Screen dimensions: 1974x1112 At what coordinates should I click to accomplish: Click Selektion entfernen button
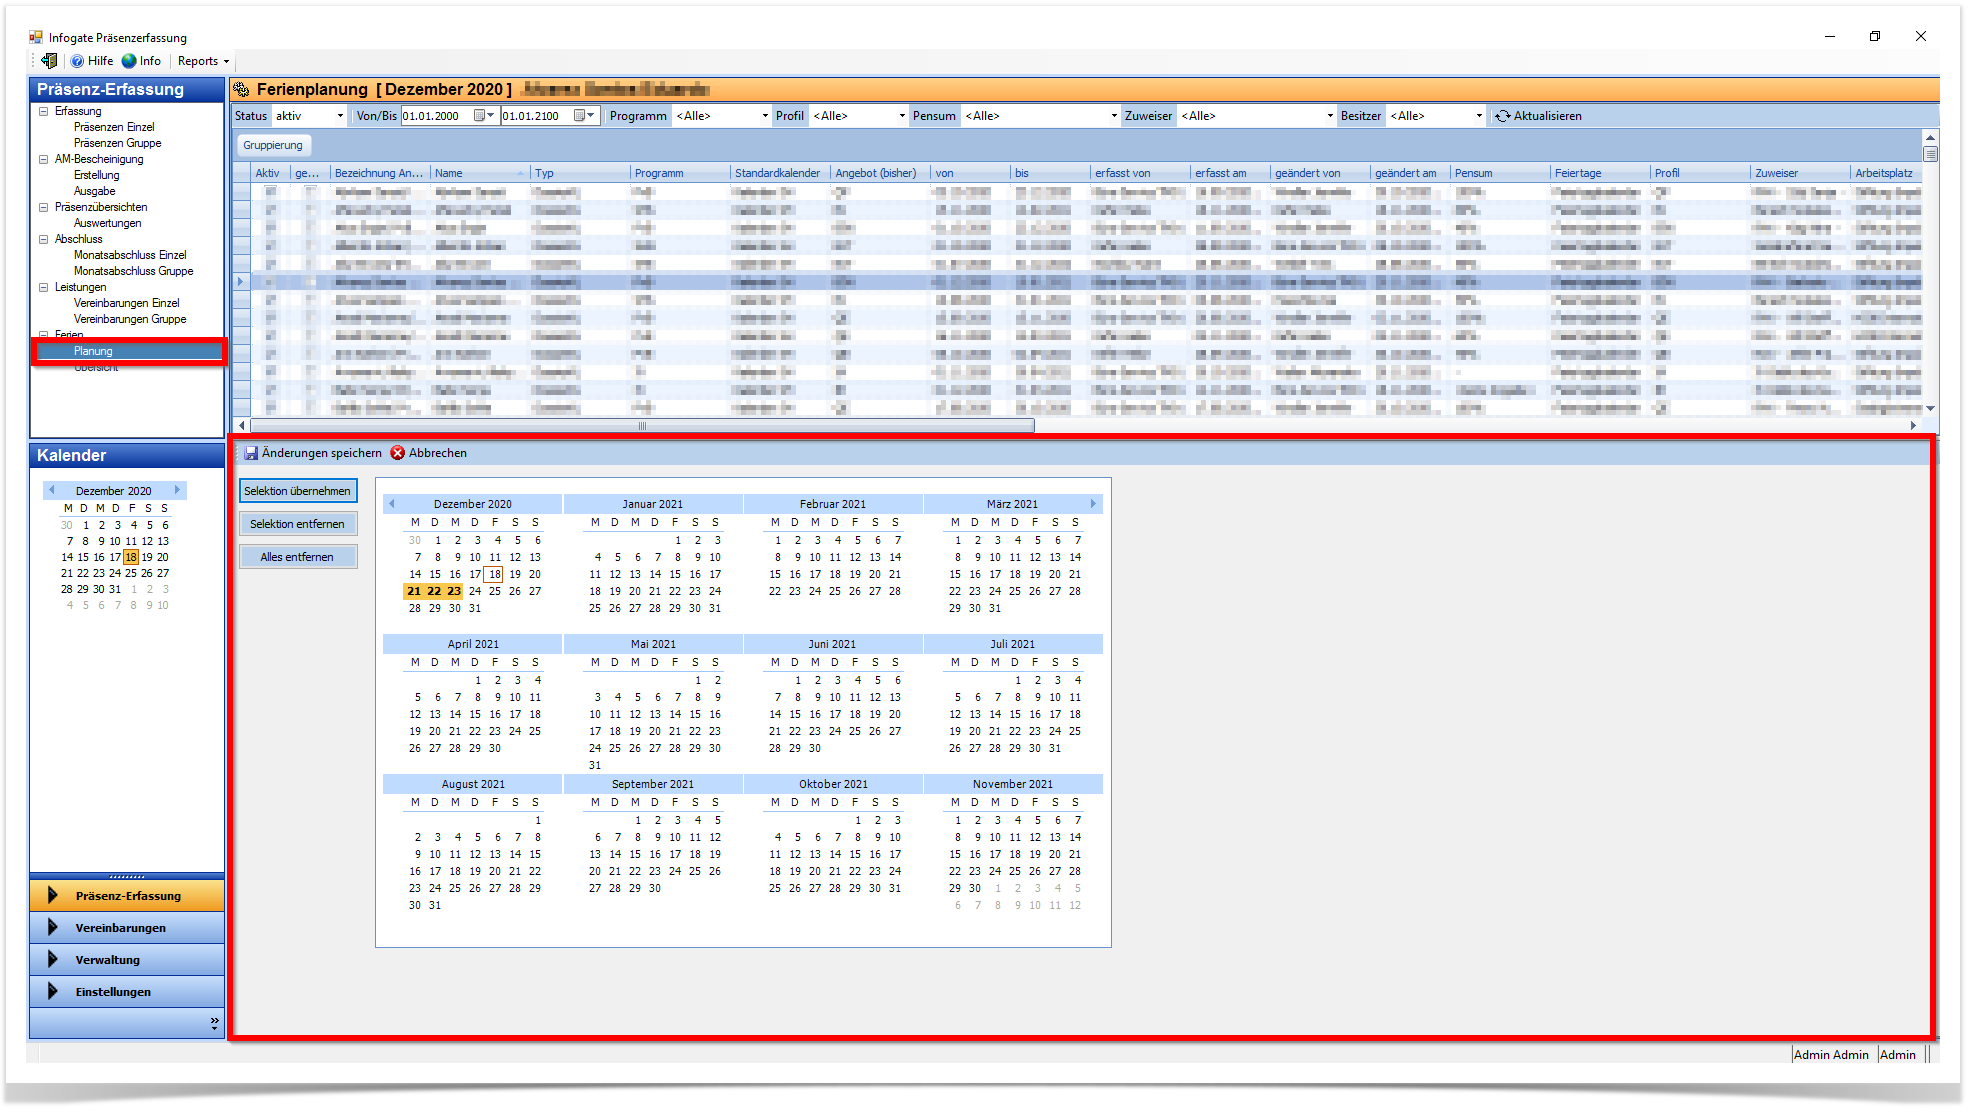[x=298, y=524]
